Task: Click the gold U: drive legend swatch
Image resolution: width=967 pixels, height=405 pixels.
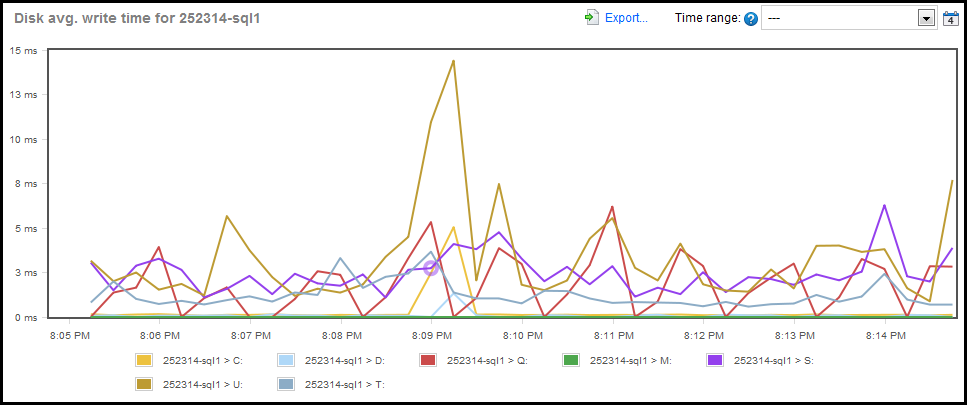Action: [x=145, y=383]
